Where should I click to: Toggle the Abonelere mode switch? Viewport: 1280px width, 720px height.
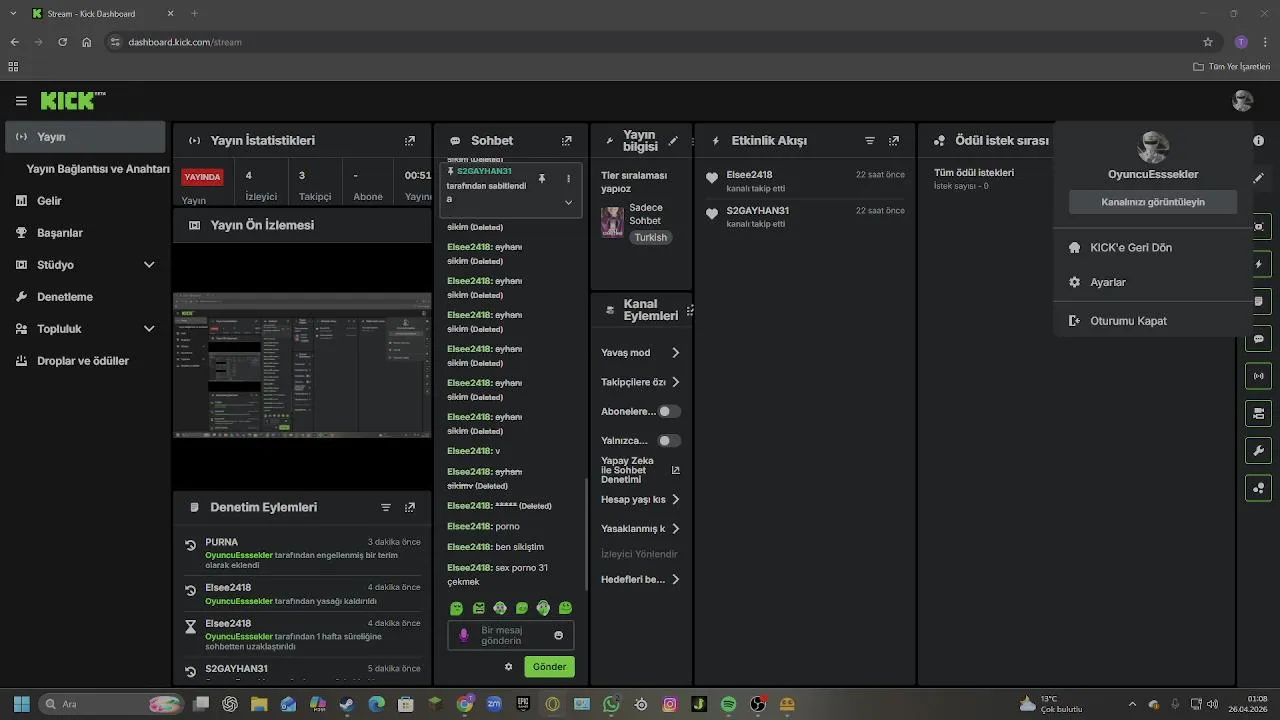[x=669, y=411]
